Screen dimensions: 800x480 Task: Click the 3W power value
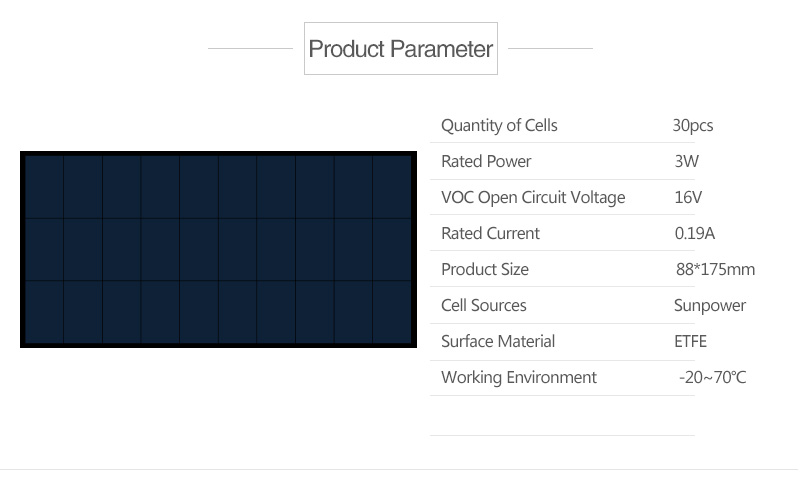tap(686, 161)
